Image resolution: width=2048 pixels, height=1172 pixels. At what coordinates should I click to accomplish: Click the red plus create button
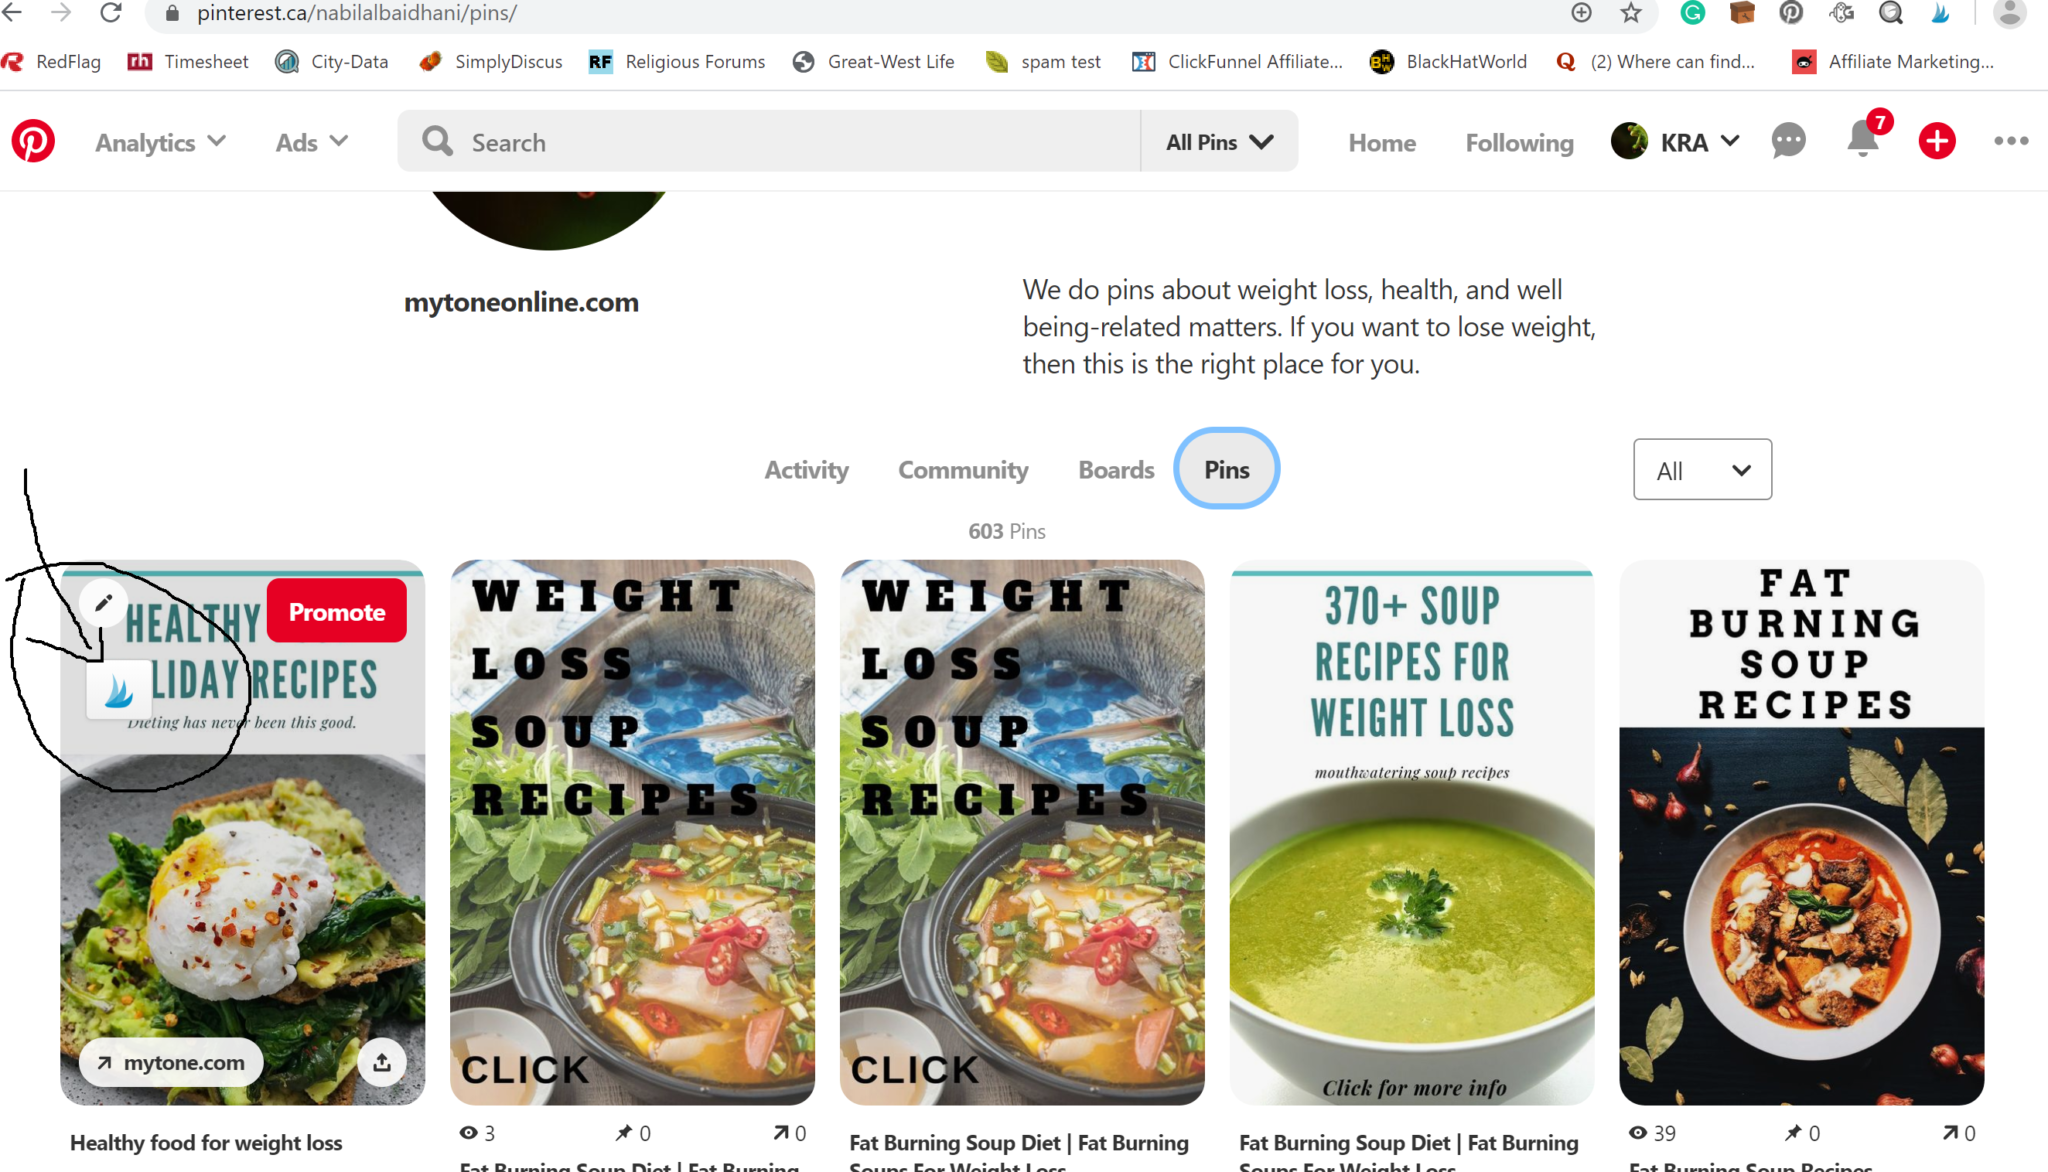(x=1937, y=141)
